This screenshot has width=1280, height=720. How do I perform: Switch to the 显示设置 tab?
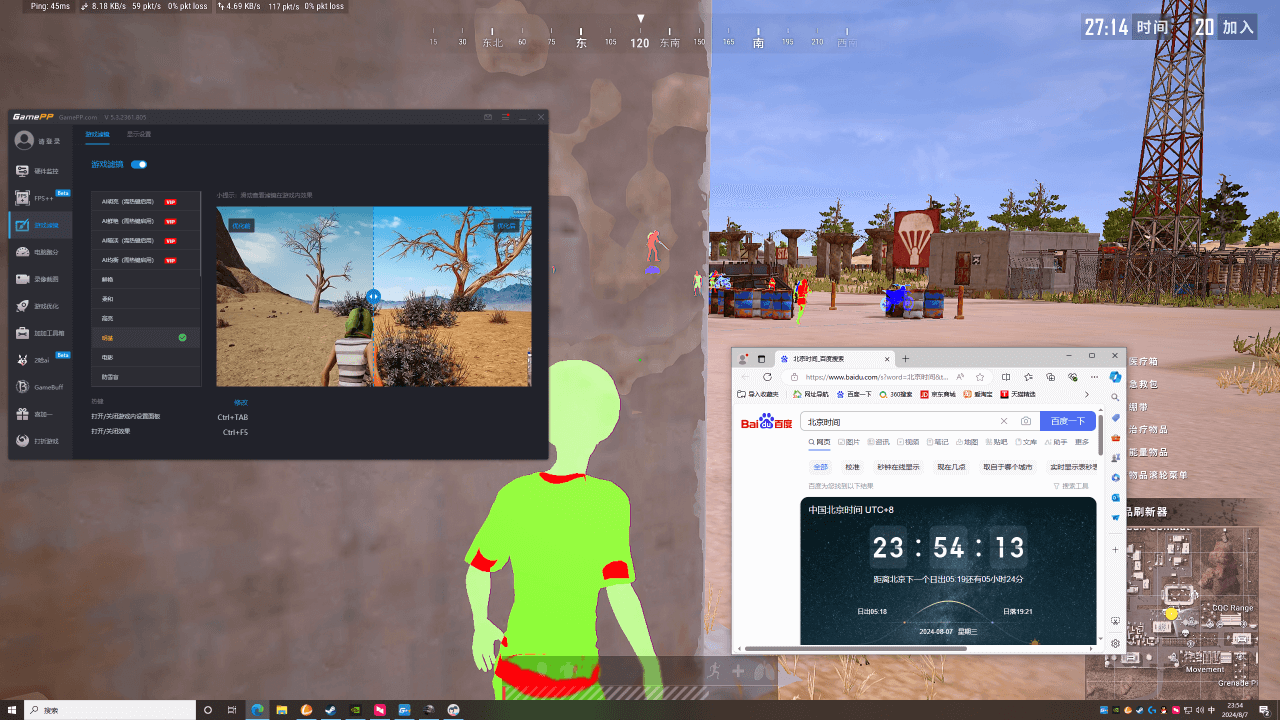coord(139,134)
